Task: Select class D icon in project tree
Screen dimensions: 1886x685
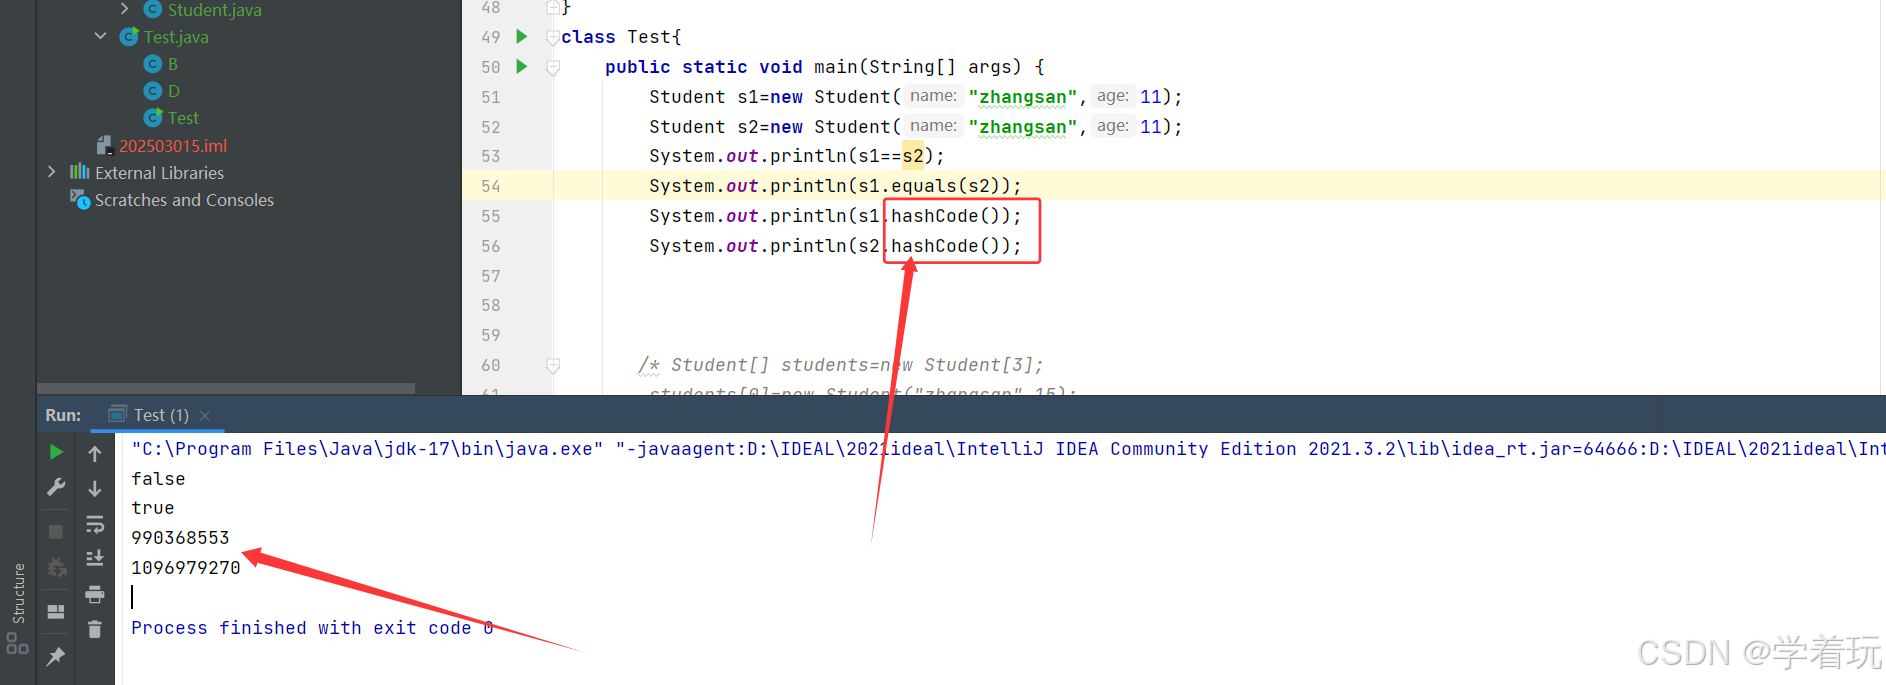Action: point(152,91)
